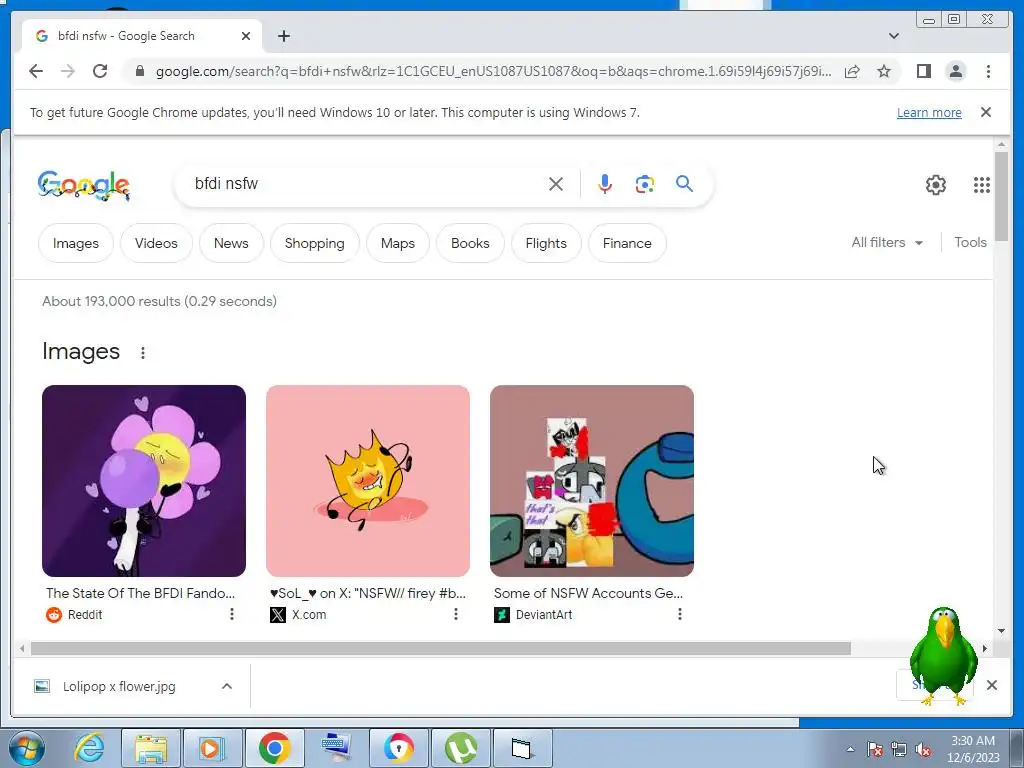1024x768 pixels.
Task: Open Windows Explorer folder from taskbar
Action: coord(150,748)
